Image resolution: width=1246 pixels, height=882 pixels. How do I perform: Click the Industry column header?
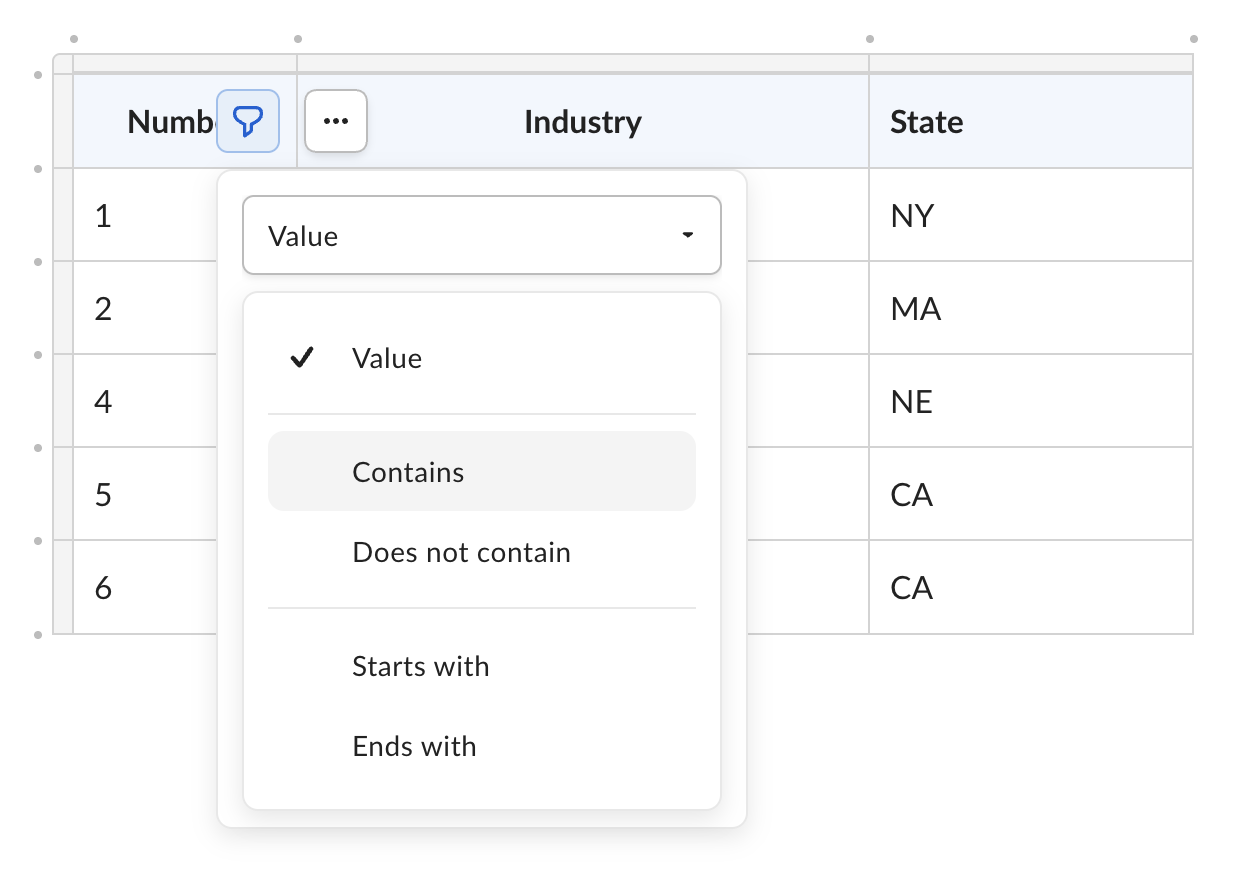tap(583, 121)
